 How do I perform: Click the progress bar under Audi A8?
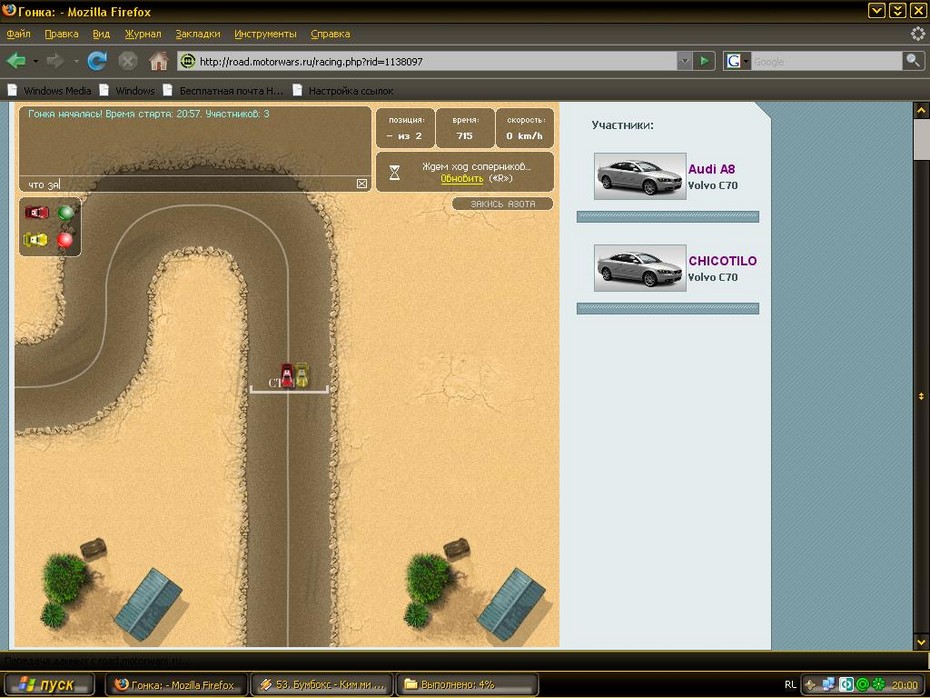click(x=668, y=217)
